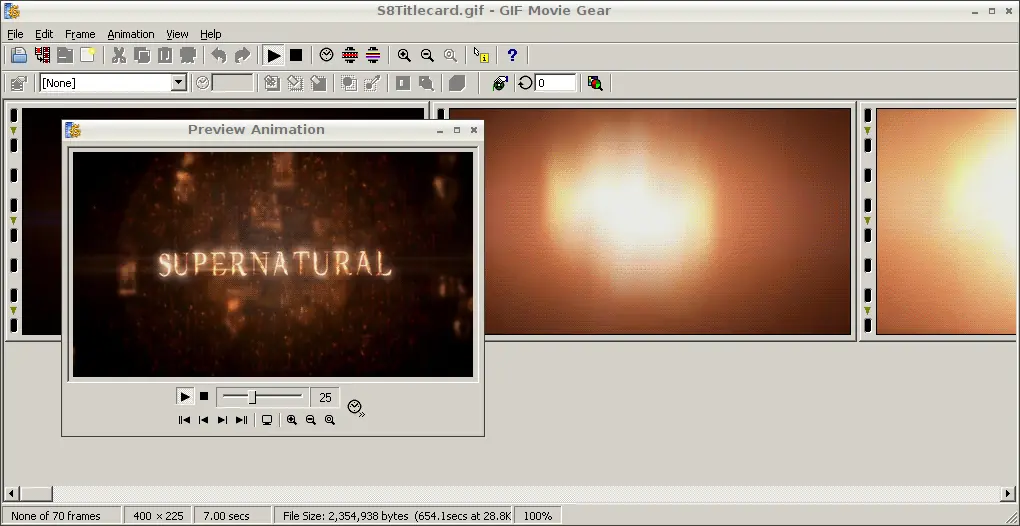Screen dimensions: 1020x526
Task: Click the Stop button in the main toolbar
Action: click(x=296, y=55)
